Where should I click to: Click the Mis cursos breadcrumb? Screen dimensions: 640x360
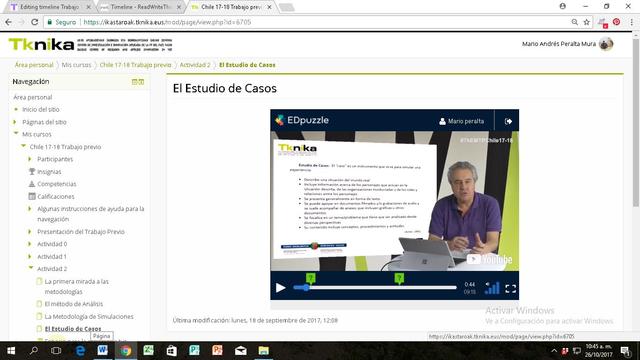pos(76,65)
